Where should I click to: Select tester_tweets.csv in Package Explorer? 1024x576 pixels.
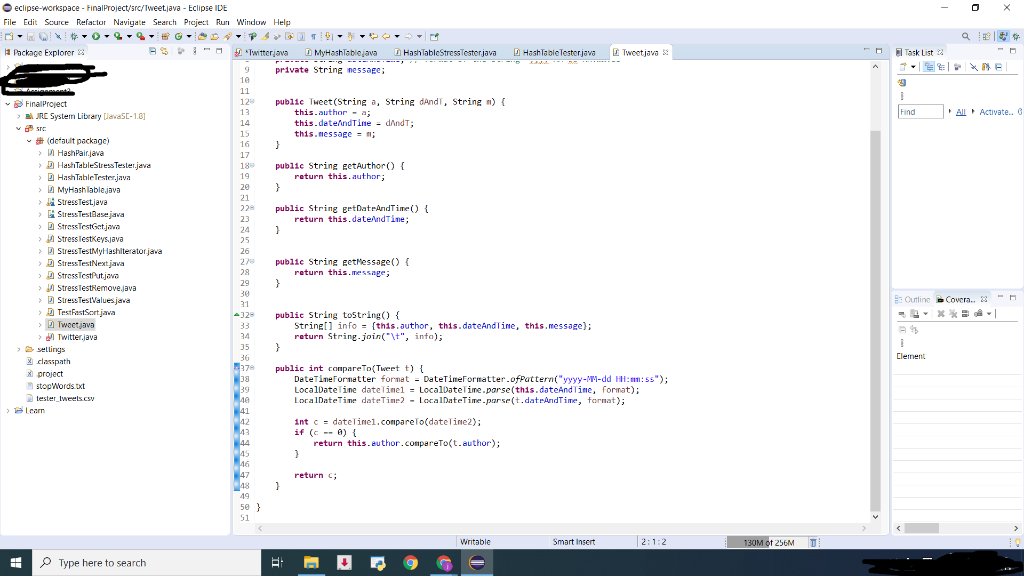[x=65, y=398]
